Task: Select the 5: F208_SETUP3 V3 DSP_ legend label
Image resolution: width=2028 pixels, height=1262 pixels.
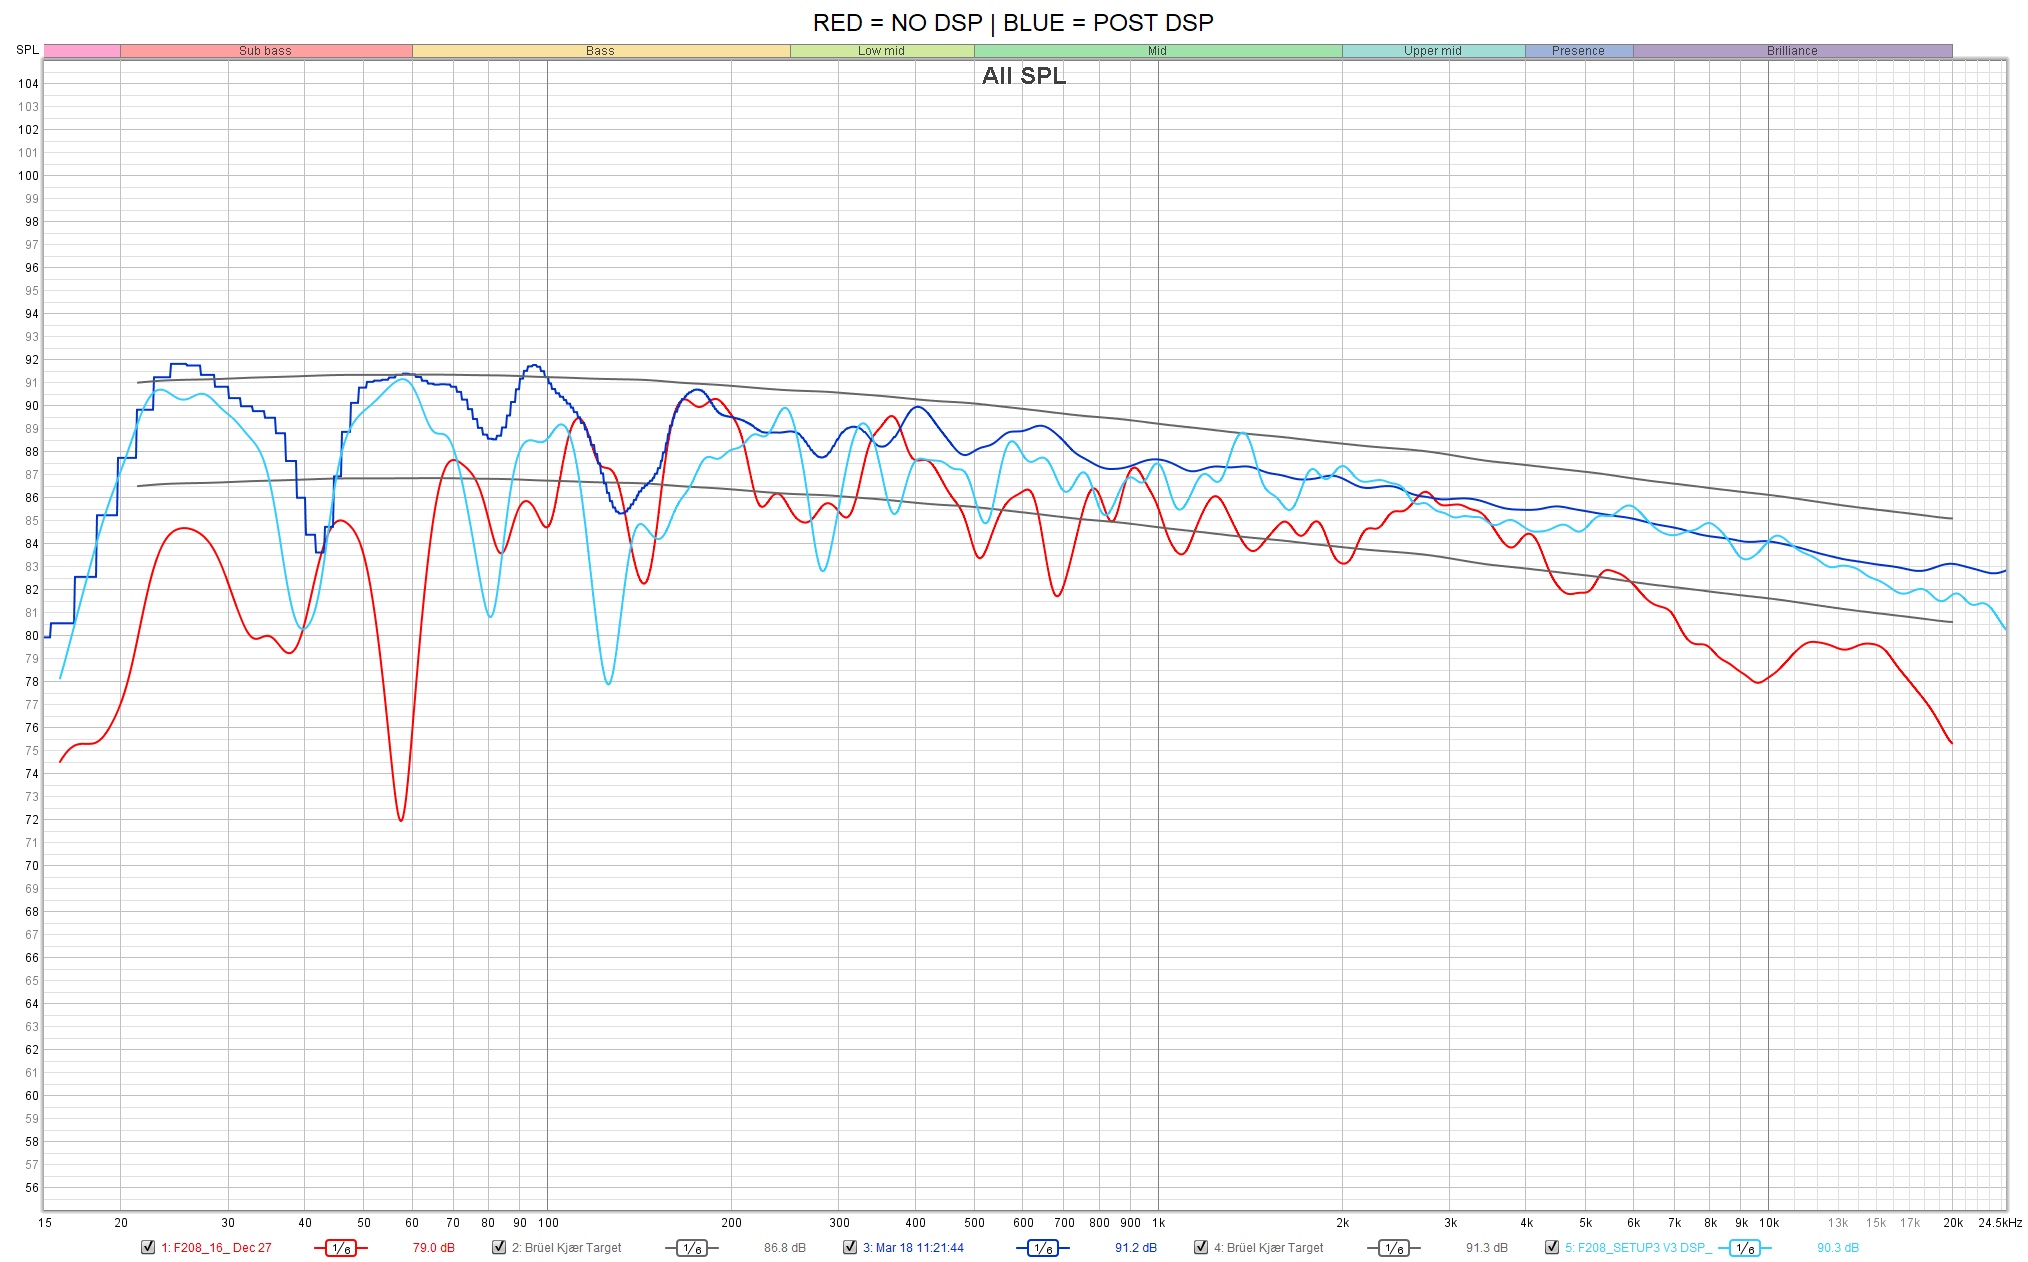Action: (x=1638, y=1248)
